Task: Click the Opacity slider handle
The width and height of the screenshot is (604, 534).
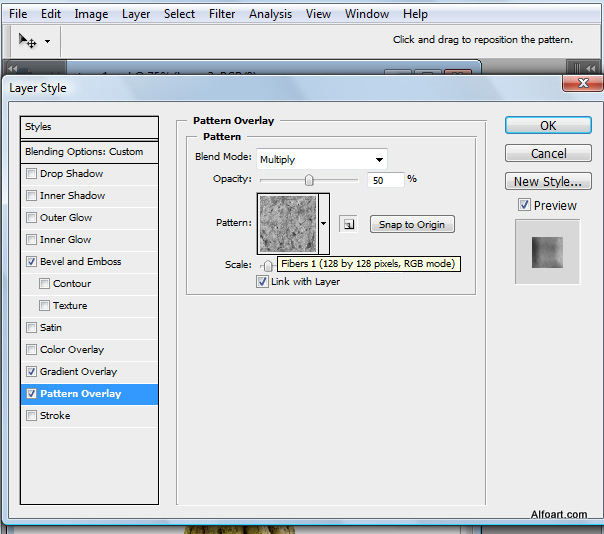Action: point(309,180)
